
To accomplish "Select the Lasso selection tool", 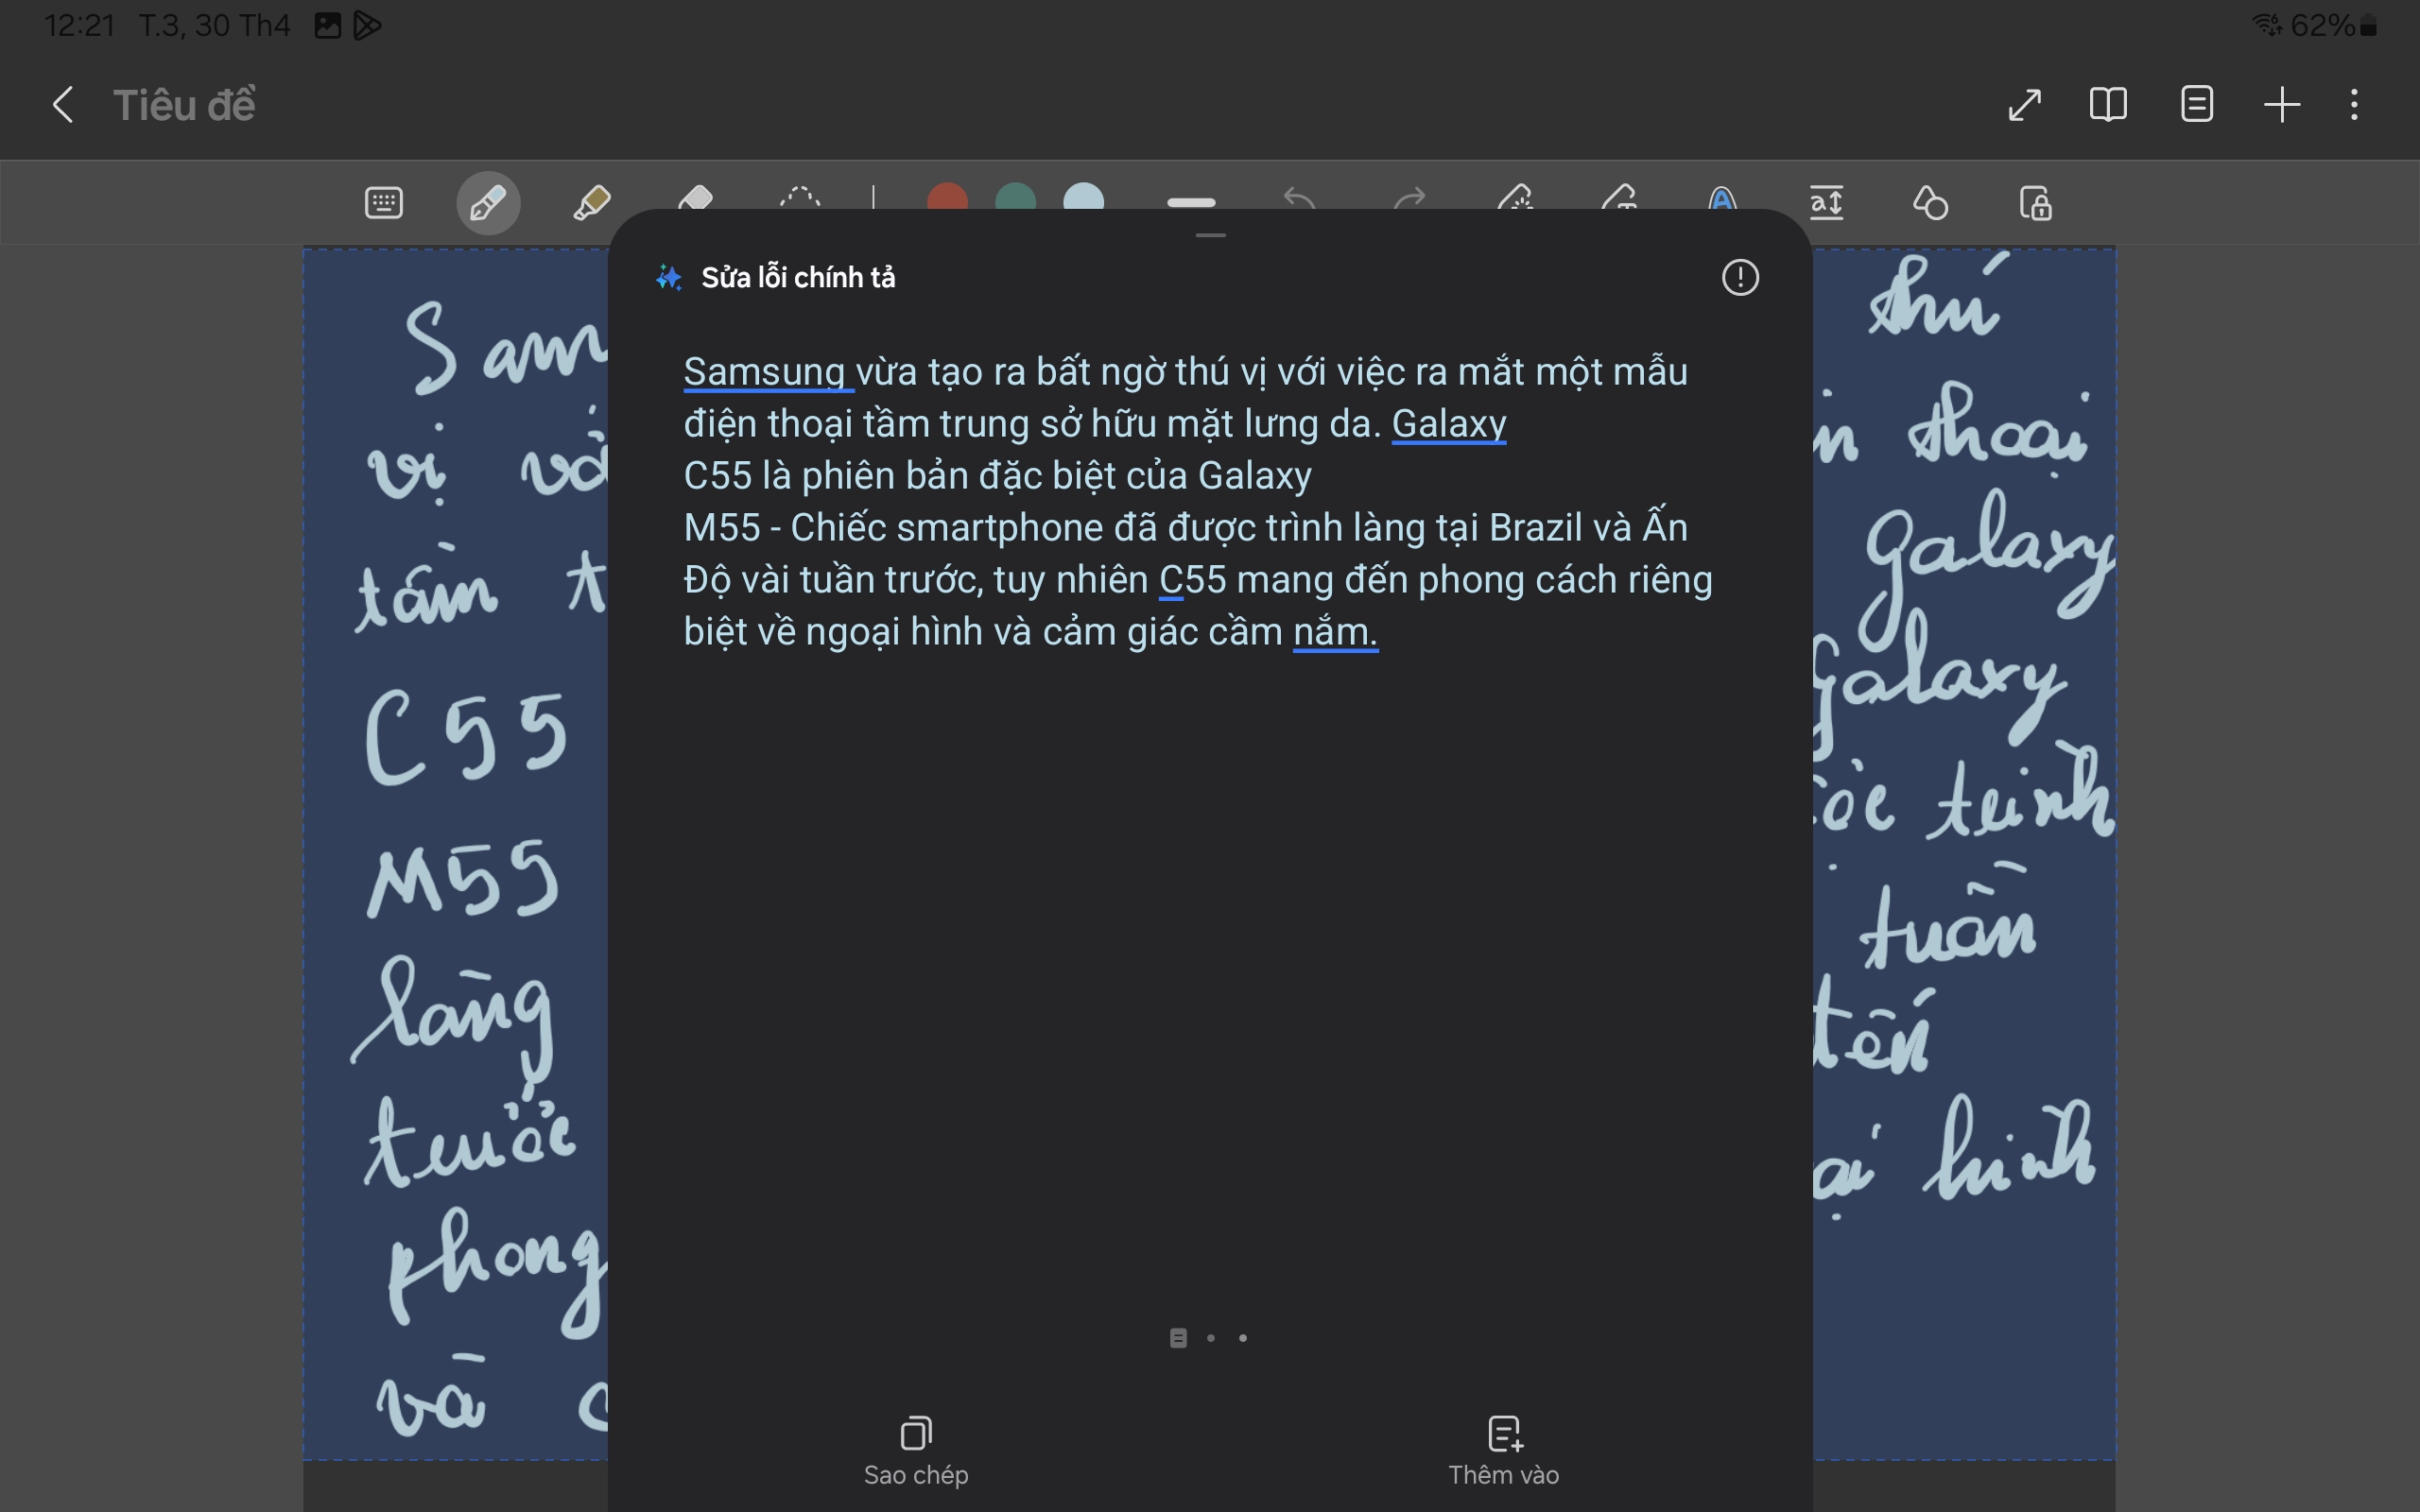I will coord(799,197).
